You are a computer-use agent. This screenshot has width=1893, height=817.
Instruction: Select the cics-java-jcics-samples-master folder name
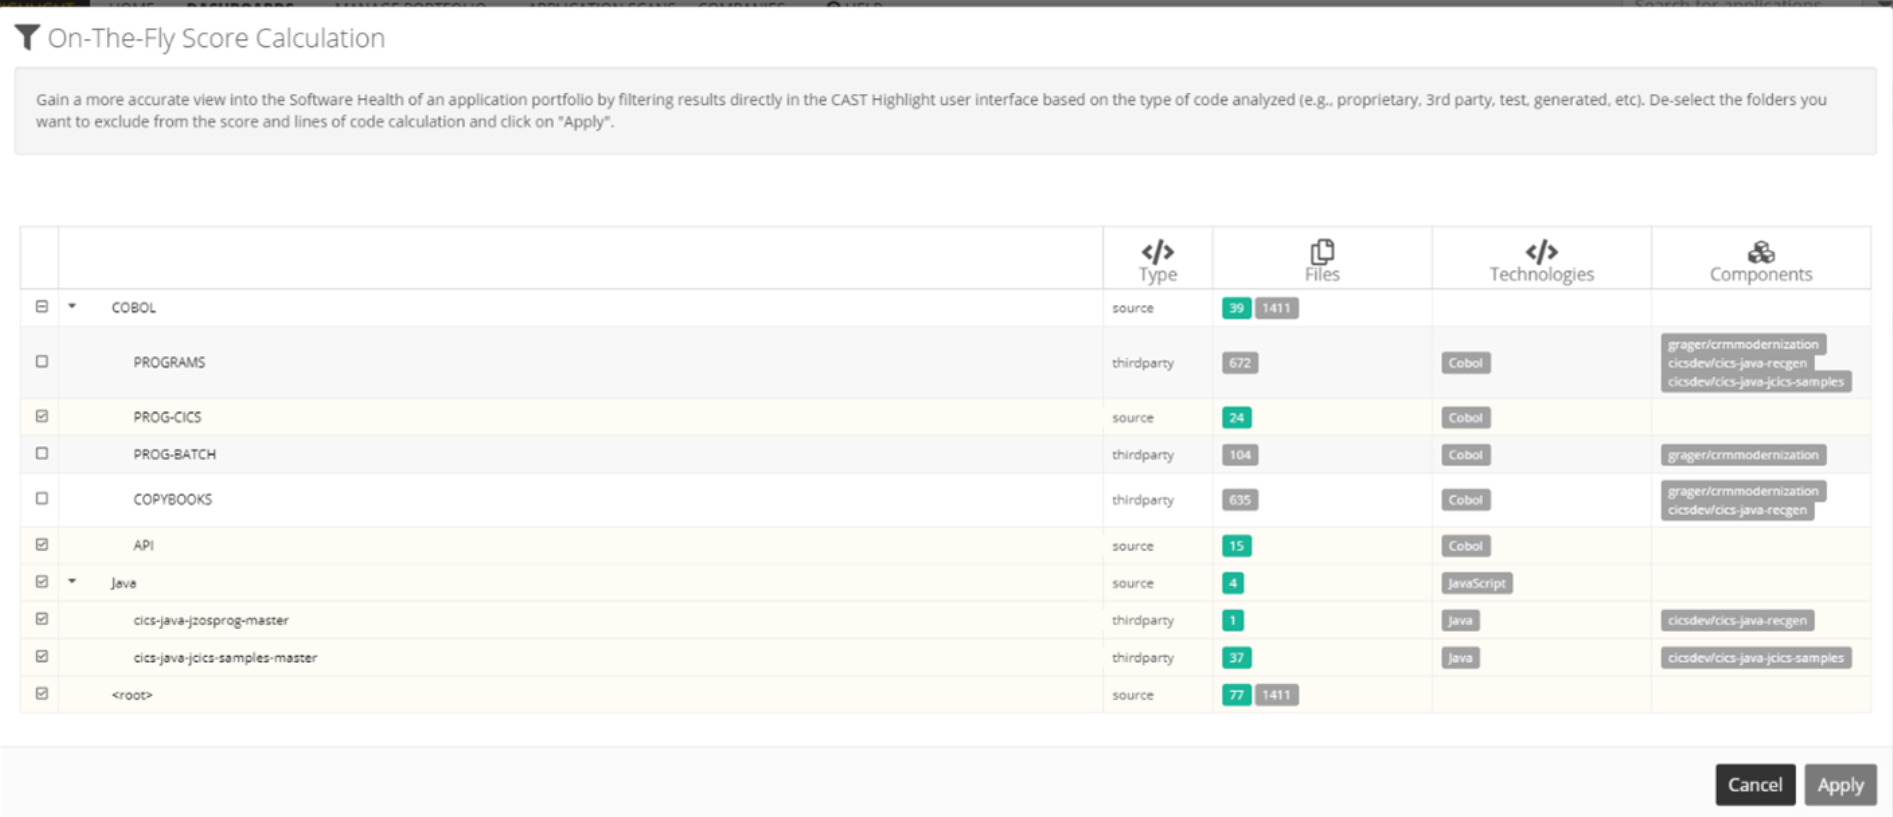(x=225, y=657)
